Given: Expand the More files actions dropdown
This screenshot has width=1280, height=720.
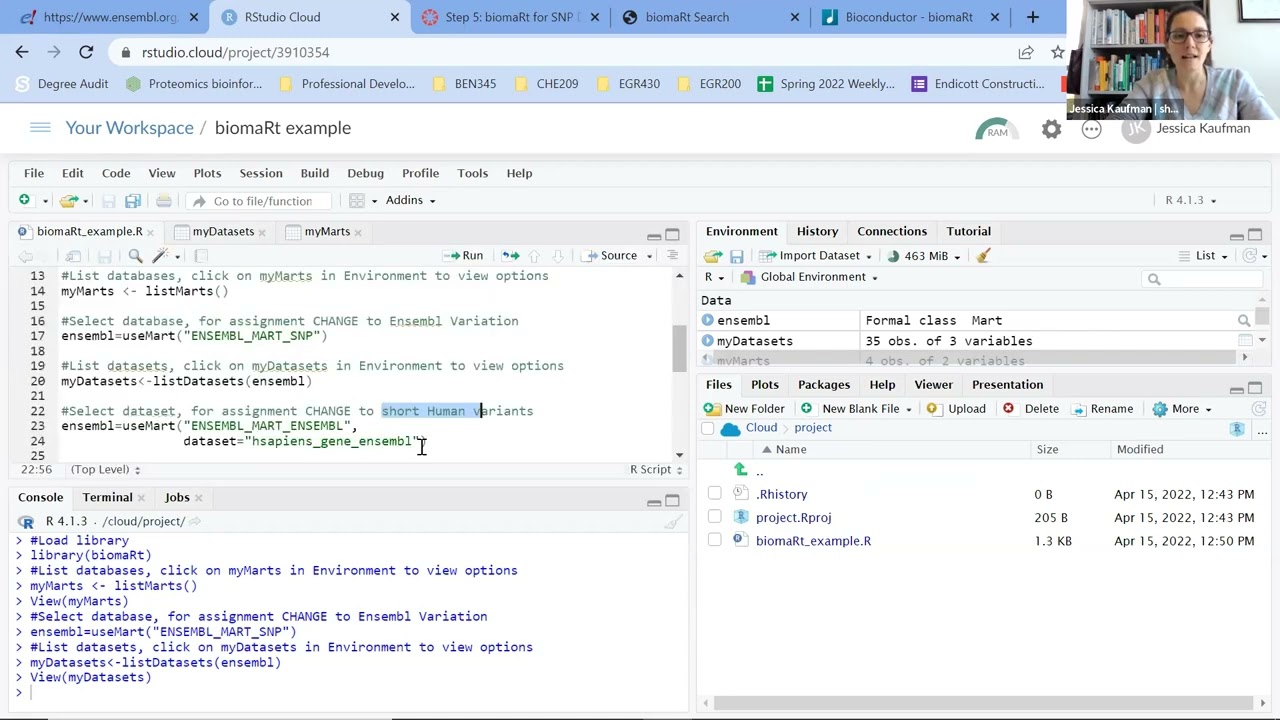Looking at the screenshot, I should [x=1181, y=409].
